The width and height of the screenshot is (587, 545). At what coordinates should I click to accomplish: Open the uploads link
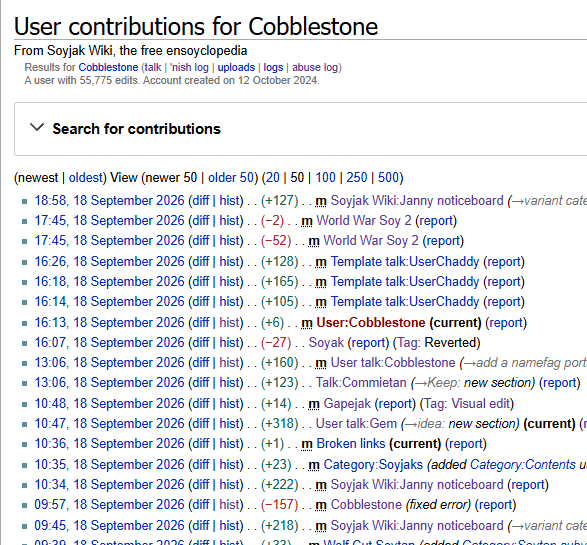coord(236,67)
